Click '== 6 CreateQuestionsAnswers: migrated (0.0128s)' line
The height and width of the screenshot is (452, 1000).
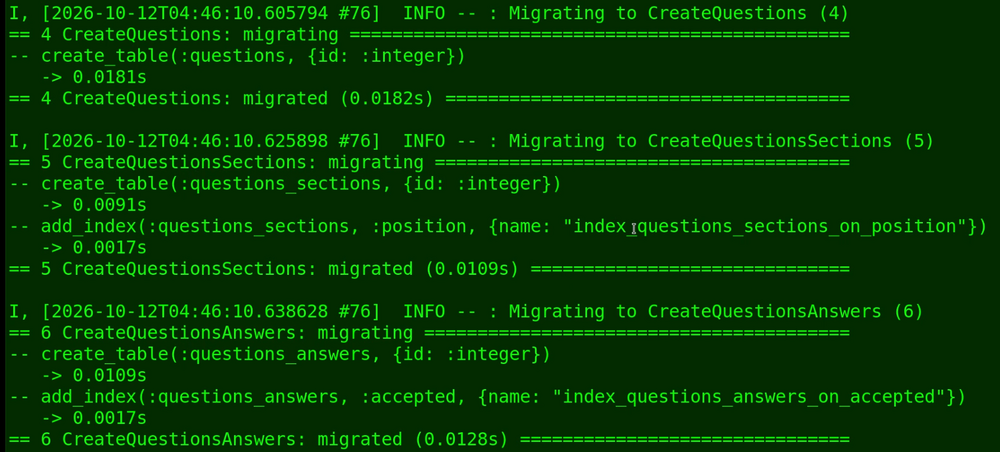pyautogui.click(x=429, y=439)
